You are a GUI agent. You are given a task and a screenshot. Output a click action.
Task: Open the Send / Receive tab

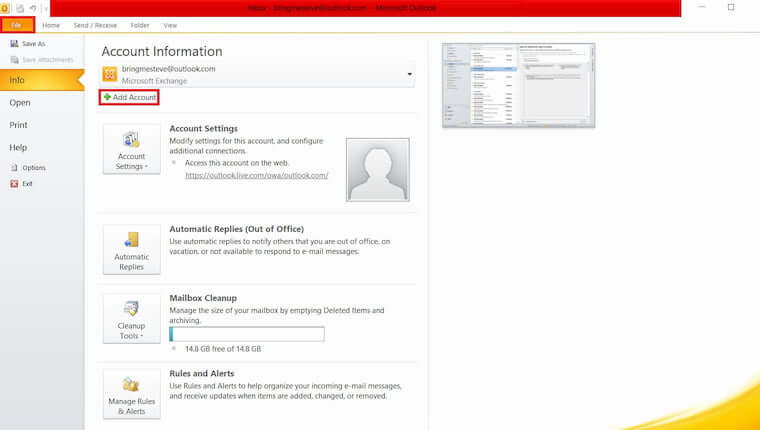[x=95, y=25]
